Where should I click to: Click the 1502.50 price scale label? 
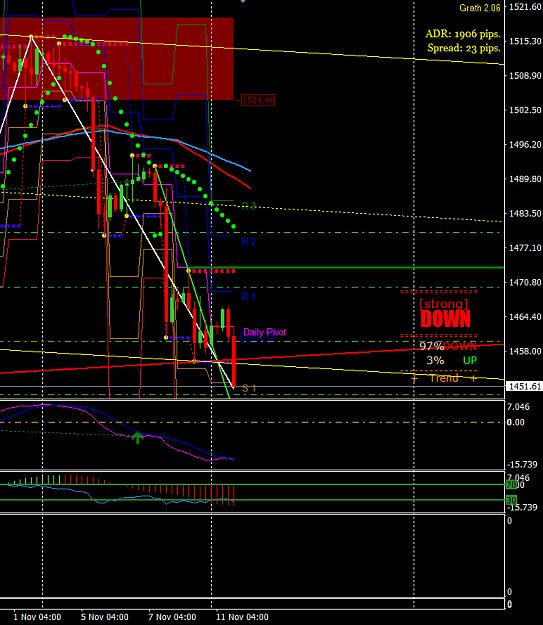click(525, 110)
